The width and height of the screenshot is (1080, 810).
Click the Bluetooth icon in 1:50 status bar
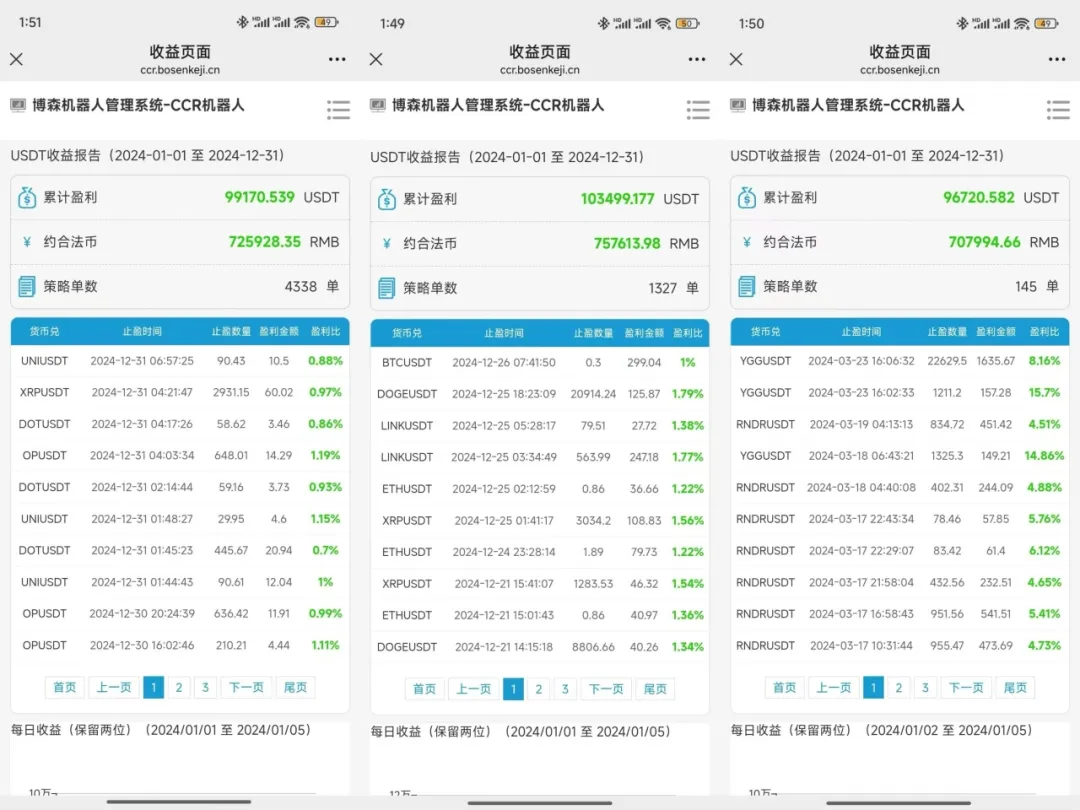click(x=962, y=23)
